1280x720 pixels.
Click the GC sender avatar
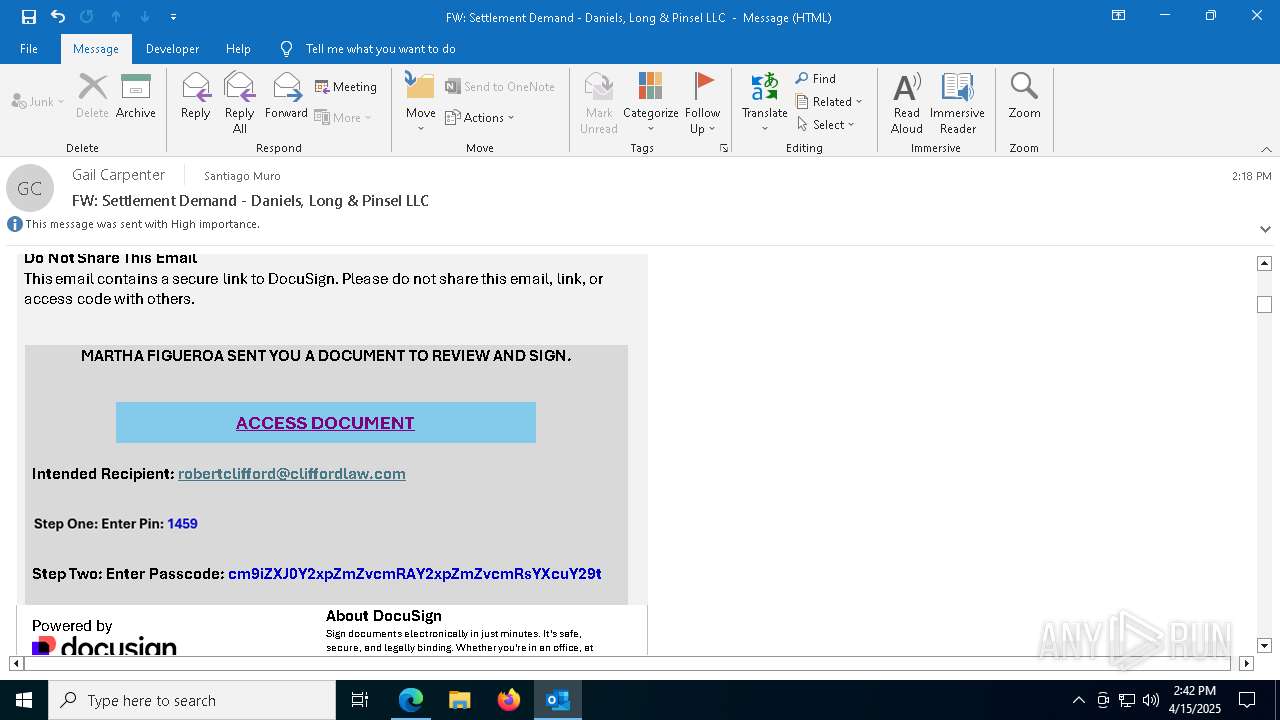click(x=30, y=188)
